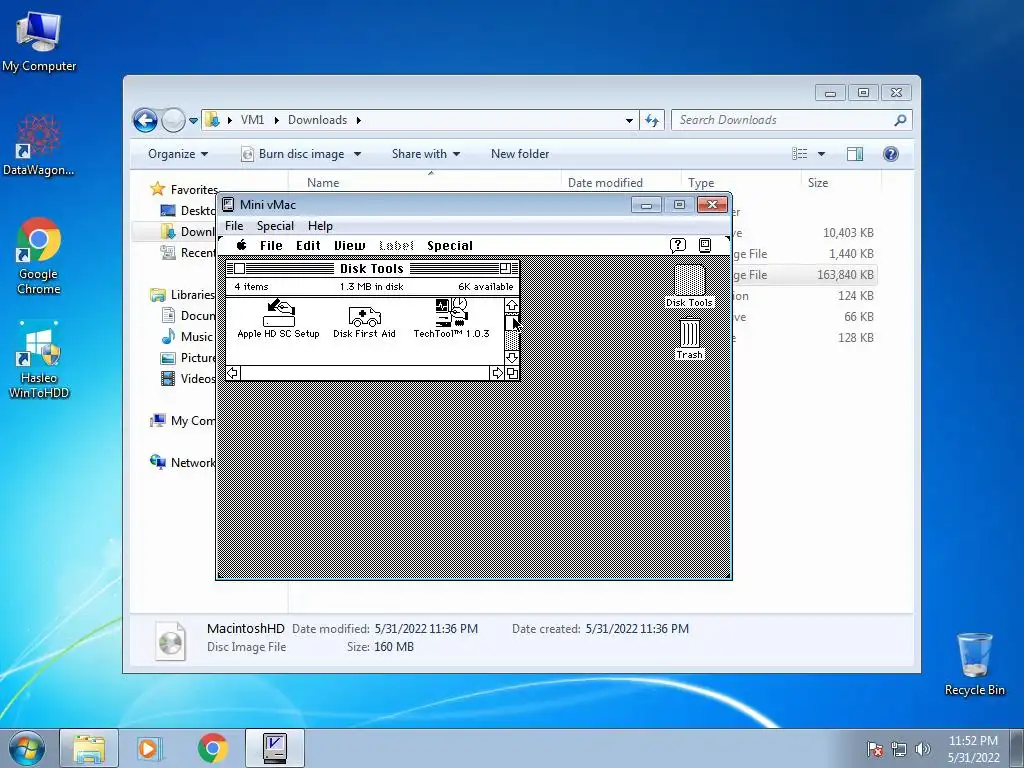Open the Special menu in Mini vMac window
1024x768 pixels.
point(275,225)
